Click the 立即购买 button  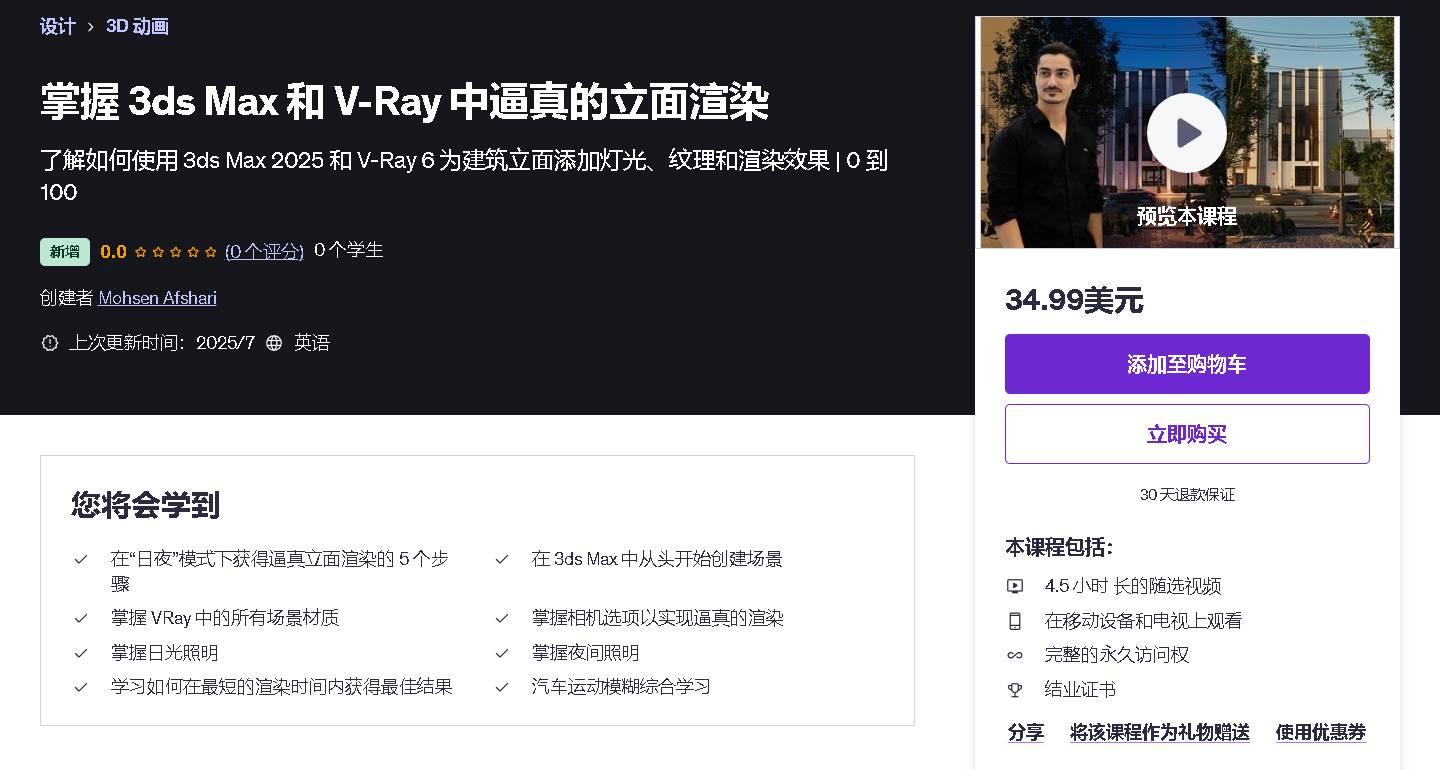click(1187, 434)
